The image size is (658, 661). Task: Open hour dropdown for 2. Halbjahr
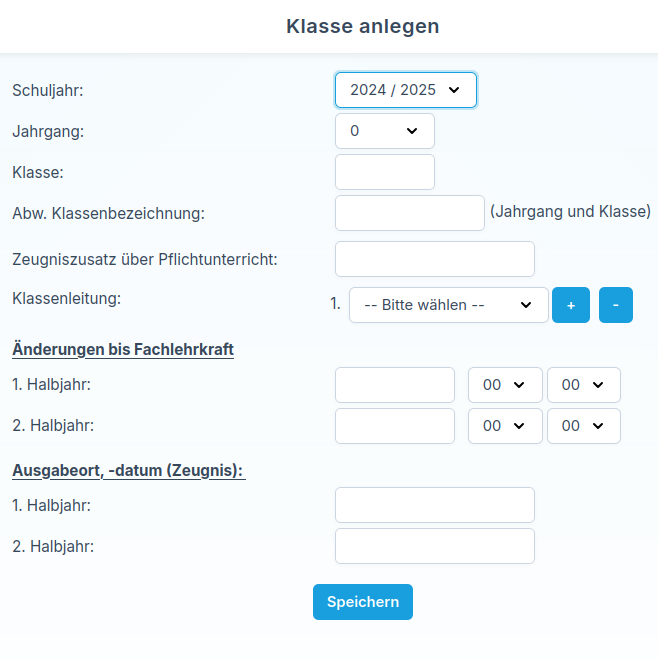click(505, 426)
